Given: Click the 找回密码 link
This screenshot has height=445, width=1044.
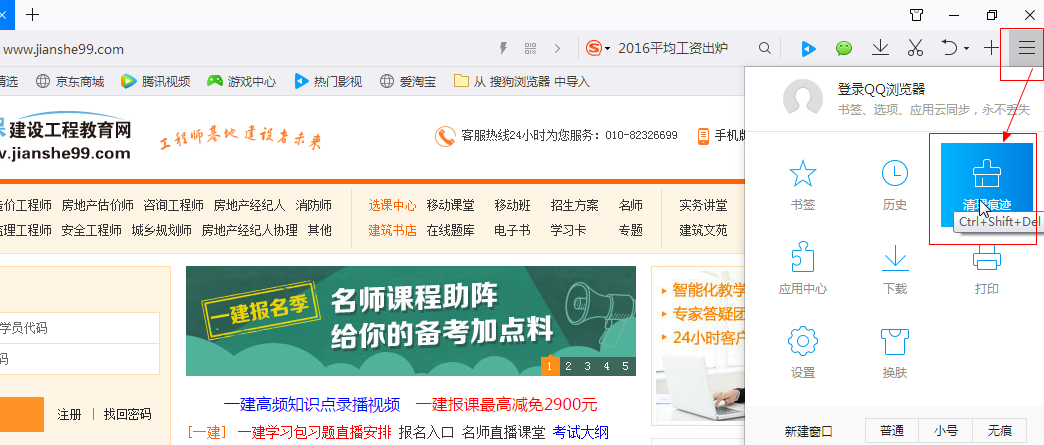Looking at the screenshot, I should pyautogui.click(x=127, y=414).
